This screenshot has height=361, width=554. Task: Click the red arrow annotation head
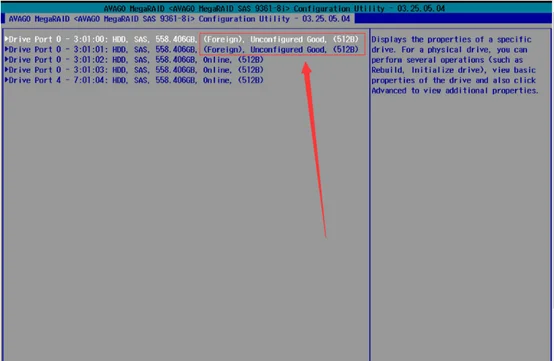pyautogui.click(x=306, y=69)
